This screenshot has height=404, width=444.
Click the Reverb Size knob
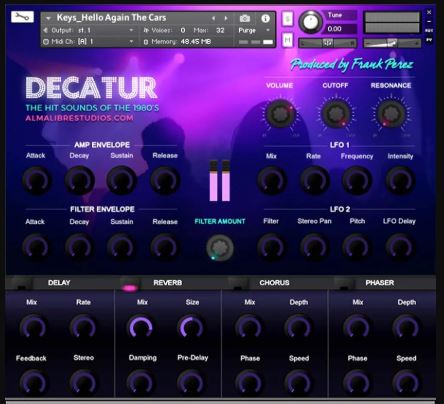[191, 327]
